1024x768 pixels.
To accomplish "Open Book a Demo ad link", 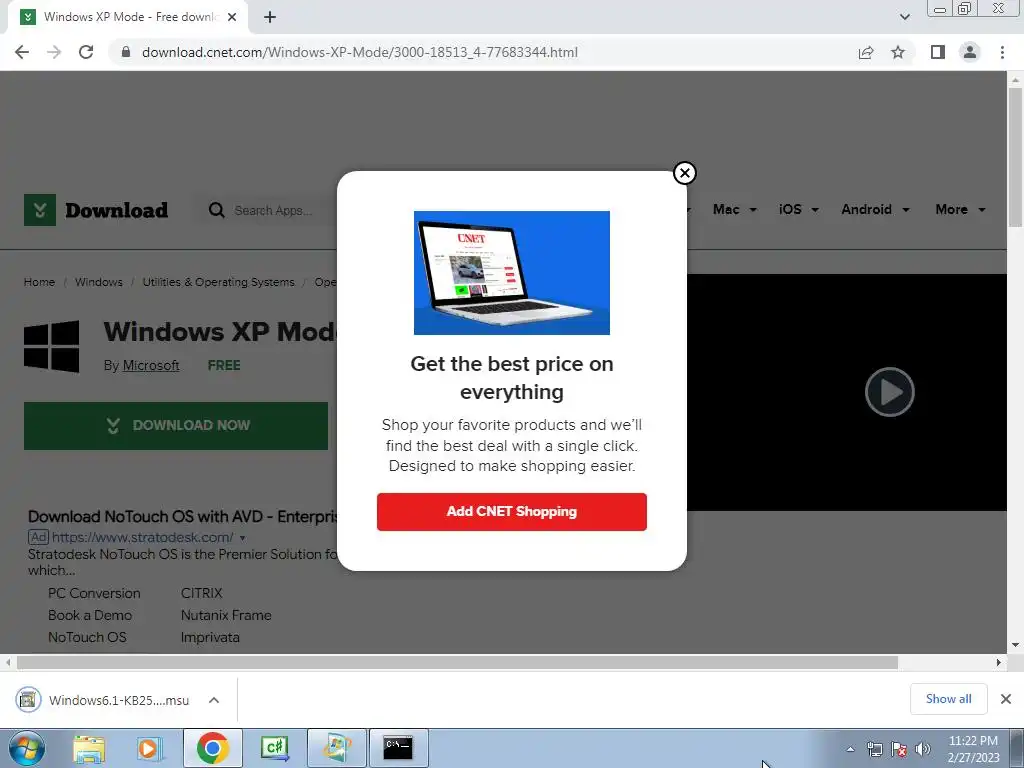I will (90, 615).
